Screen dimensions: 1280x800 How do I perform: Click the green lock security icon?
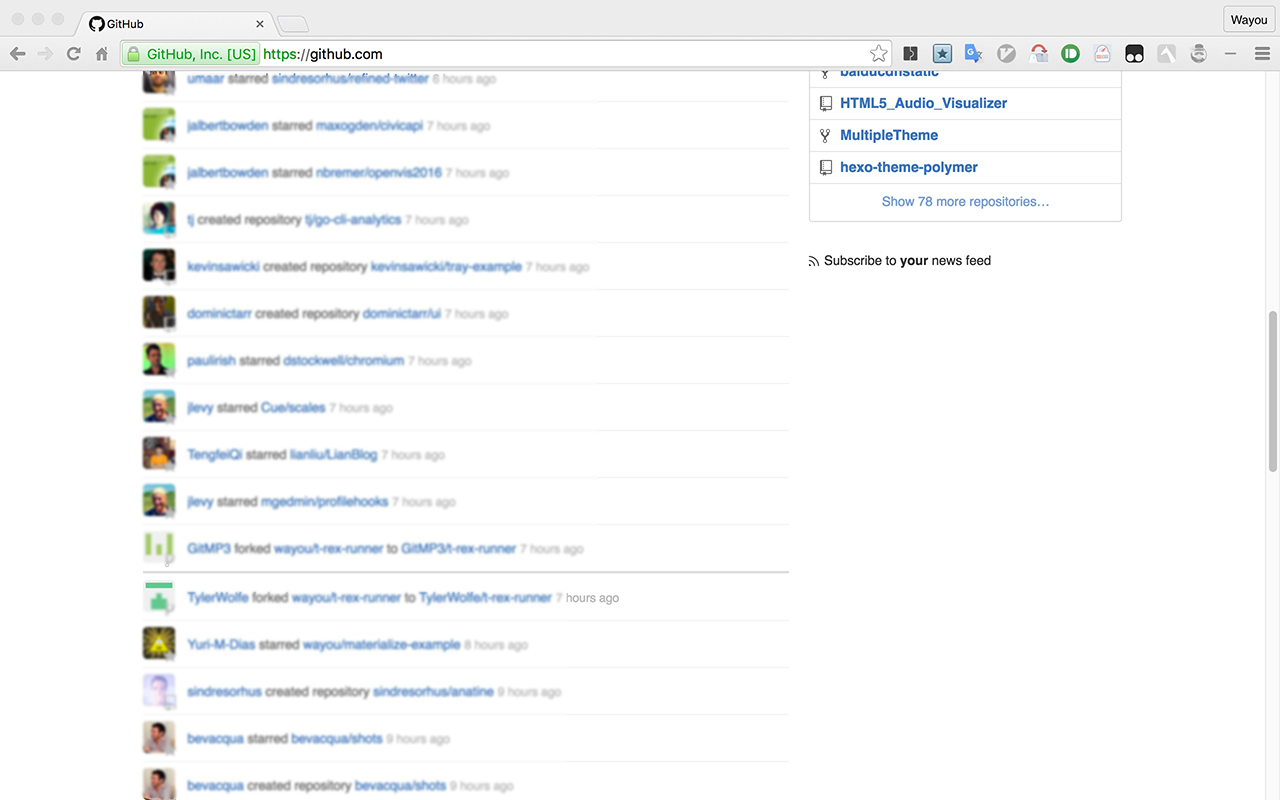pyautogui.click(x=132, y=54)
